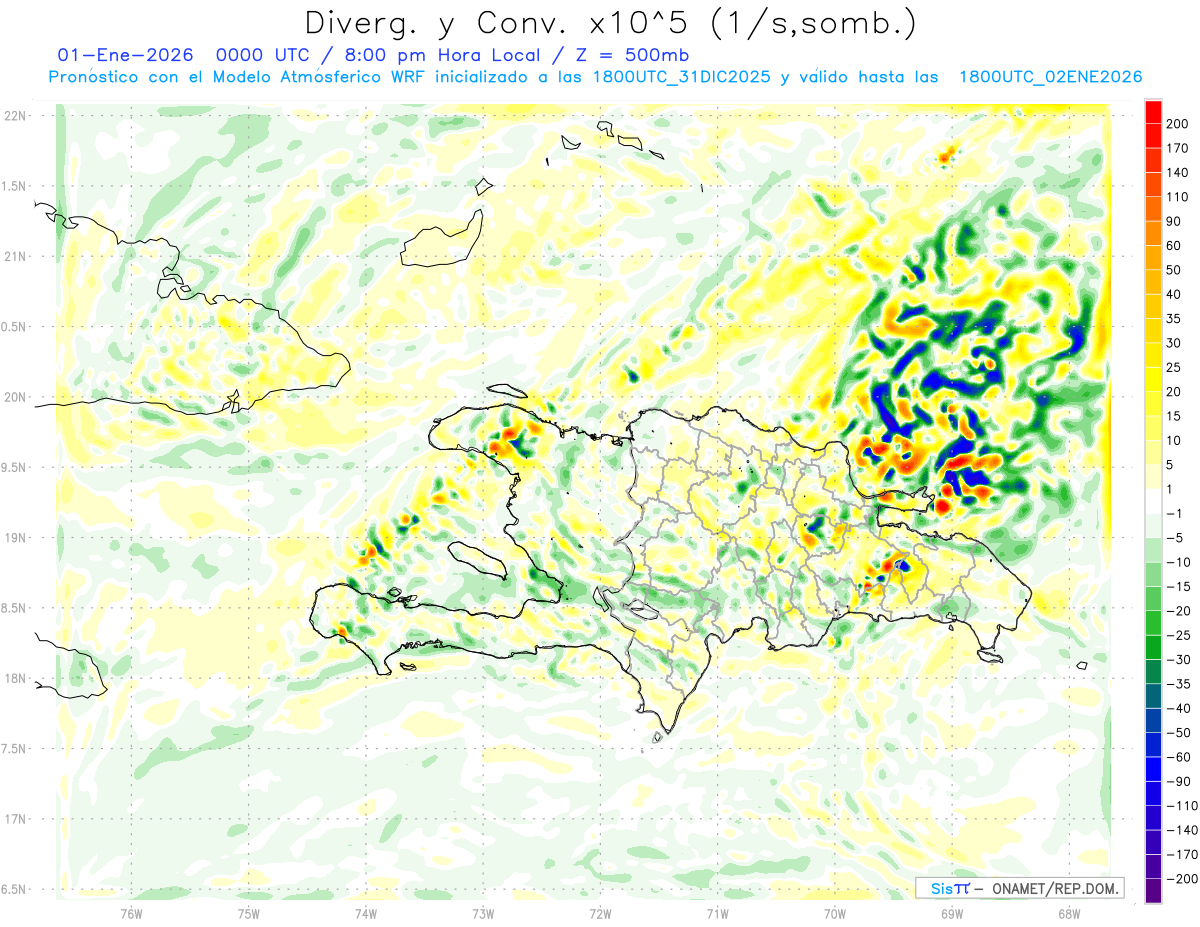Click the '0.5N' latitude label
Viewport: 1200px width, 927px height.
14,327
